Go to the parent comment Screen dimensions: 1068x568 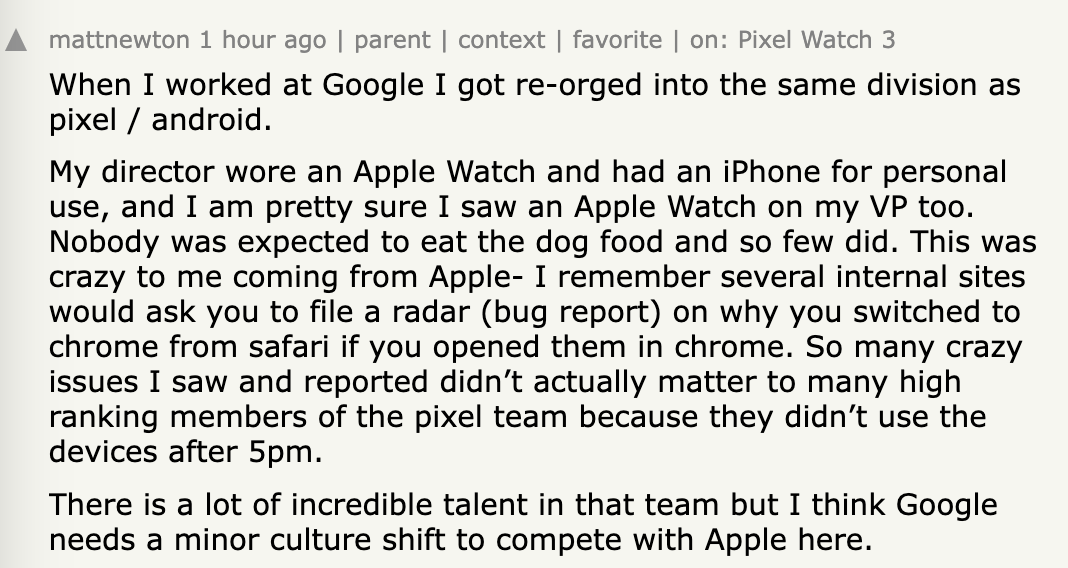pyautogui.click(x=394, y=40)
